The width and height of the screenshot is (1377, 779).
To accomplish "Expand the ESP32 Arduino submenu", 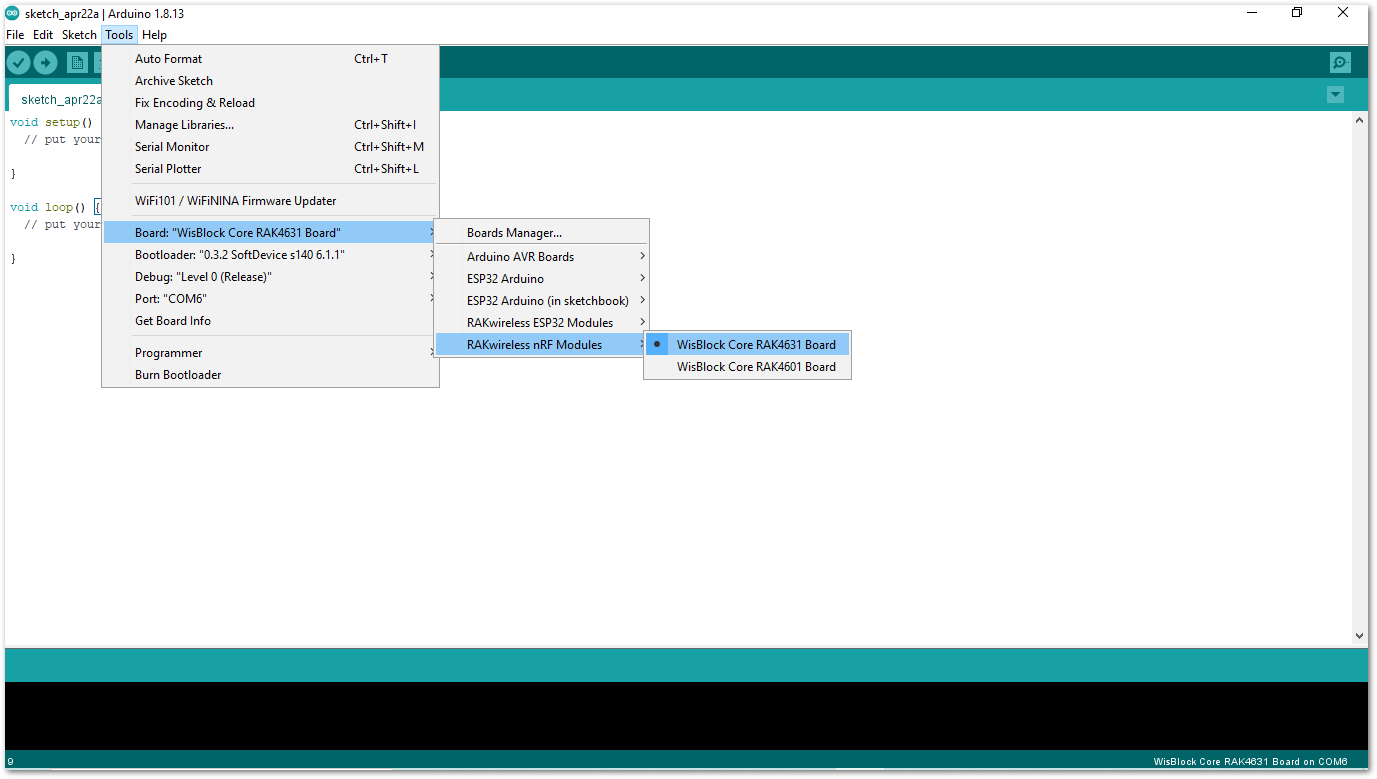I will 542,279.
